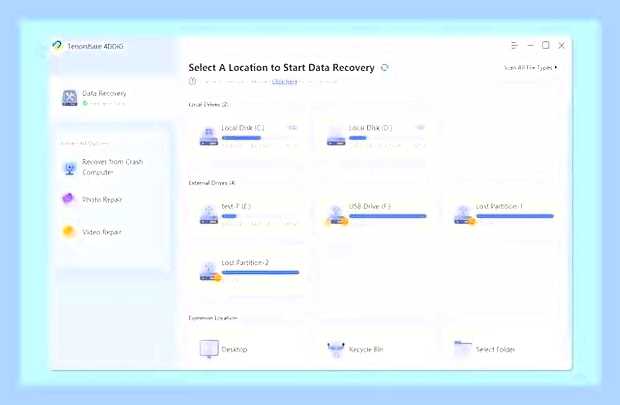Click the Recover from Crash Computer icon
This screenshot has width=620, height=405.
pyautogui.click(x=70, y=168)
